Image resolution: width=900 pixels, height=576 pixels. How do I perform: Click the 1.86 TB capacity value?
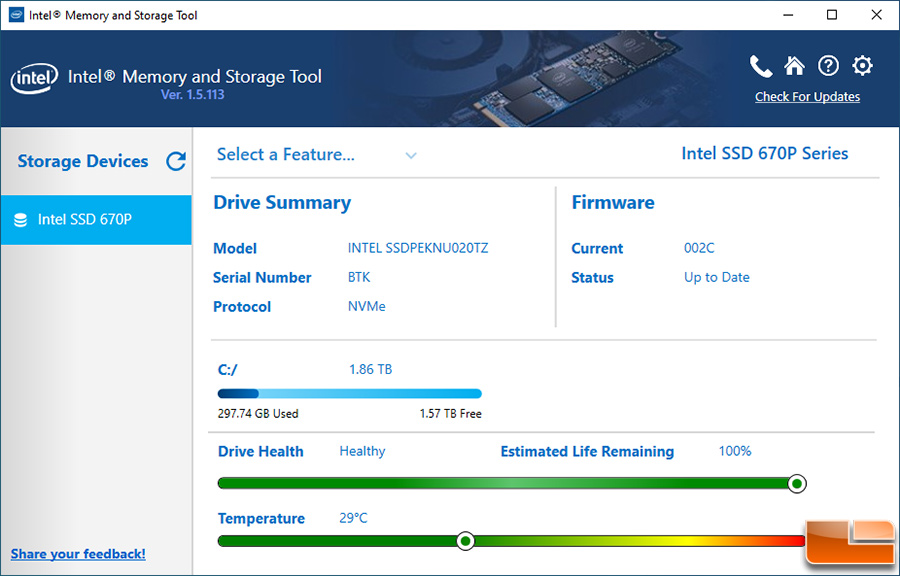[371, 369]
